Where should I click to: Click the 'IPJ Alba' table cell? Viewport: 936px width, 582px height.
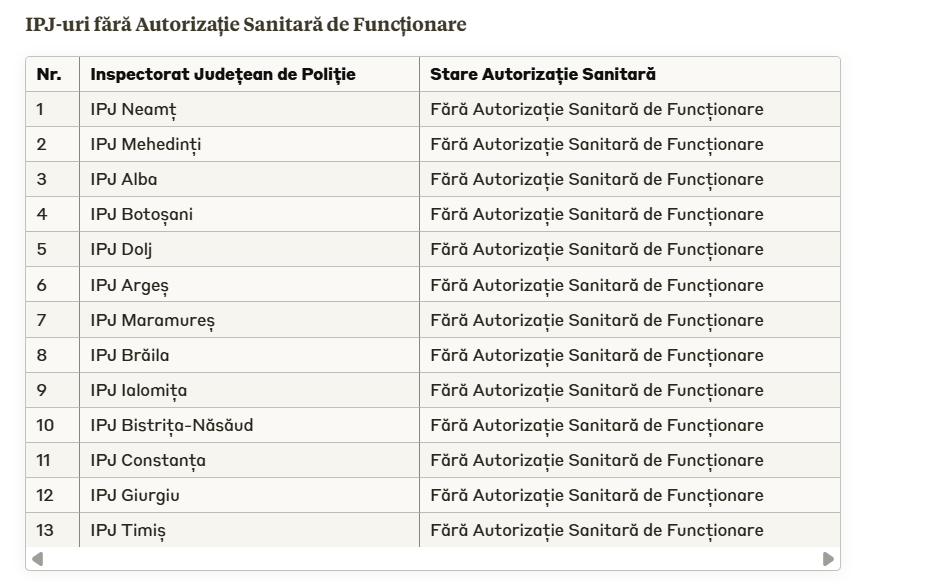tap(124, 179)
